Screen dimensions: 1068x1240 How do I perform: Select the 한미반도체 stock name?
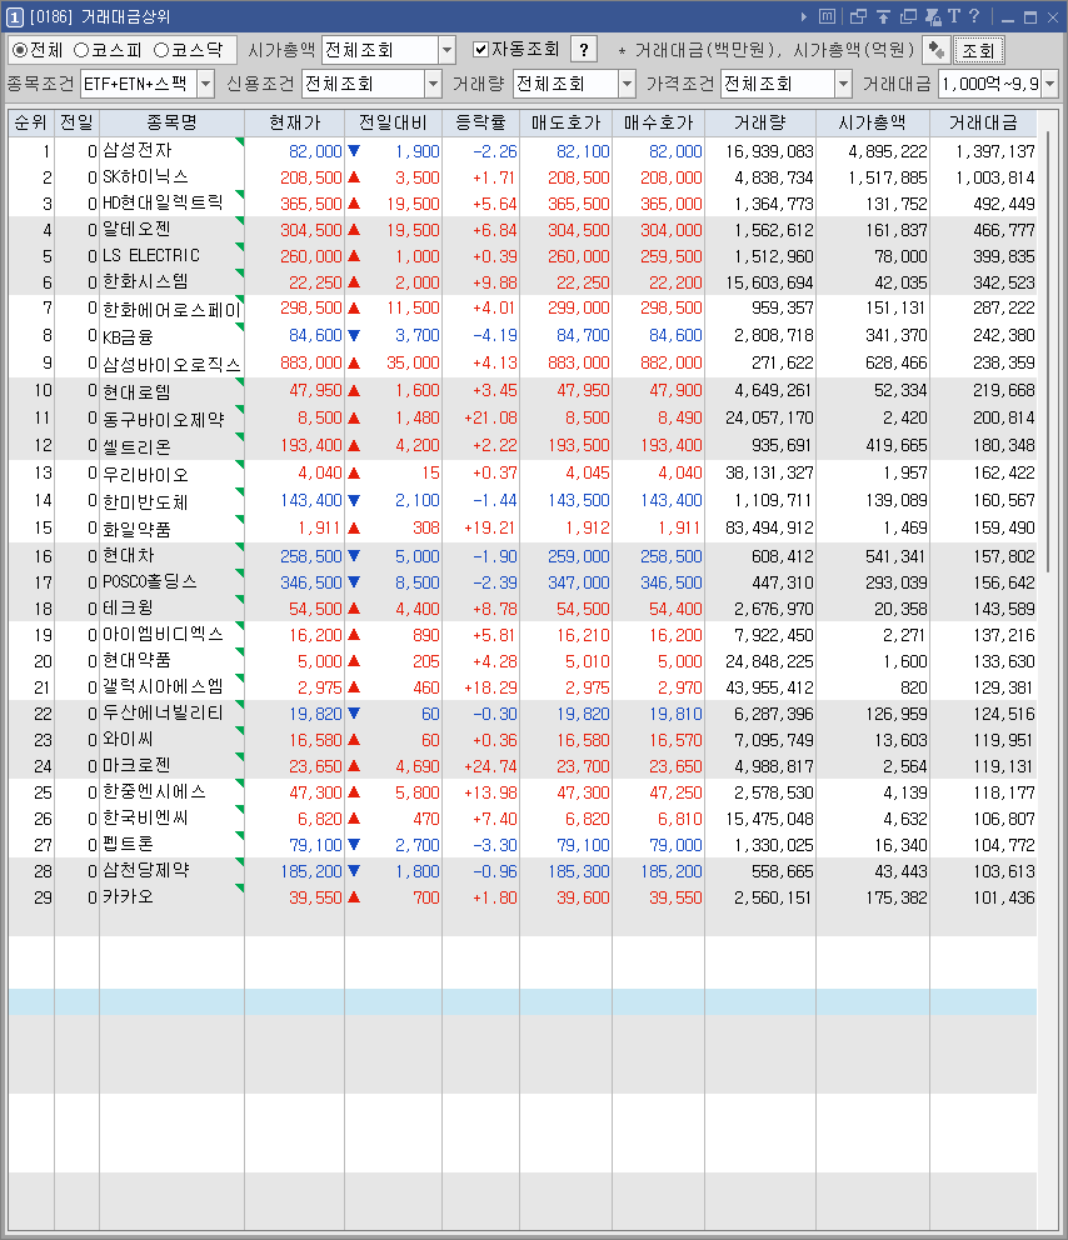[145, 501]
